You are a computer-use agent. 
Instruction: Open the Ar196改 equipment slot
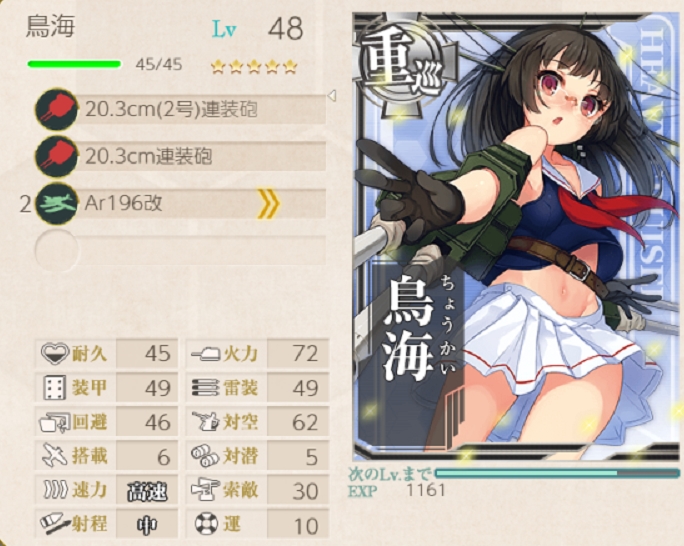pos(181,203)
